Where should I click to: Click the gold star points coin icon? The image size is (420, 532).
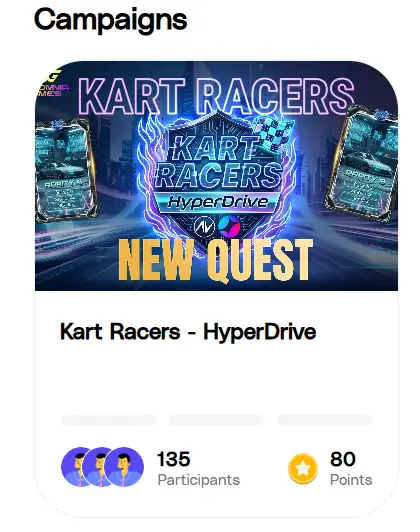click(x=303, y=468)
